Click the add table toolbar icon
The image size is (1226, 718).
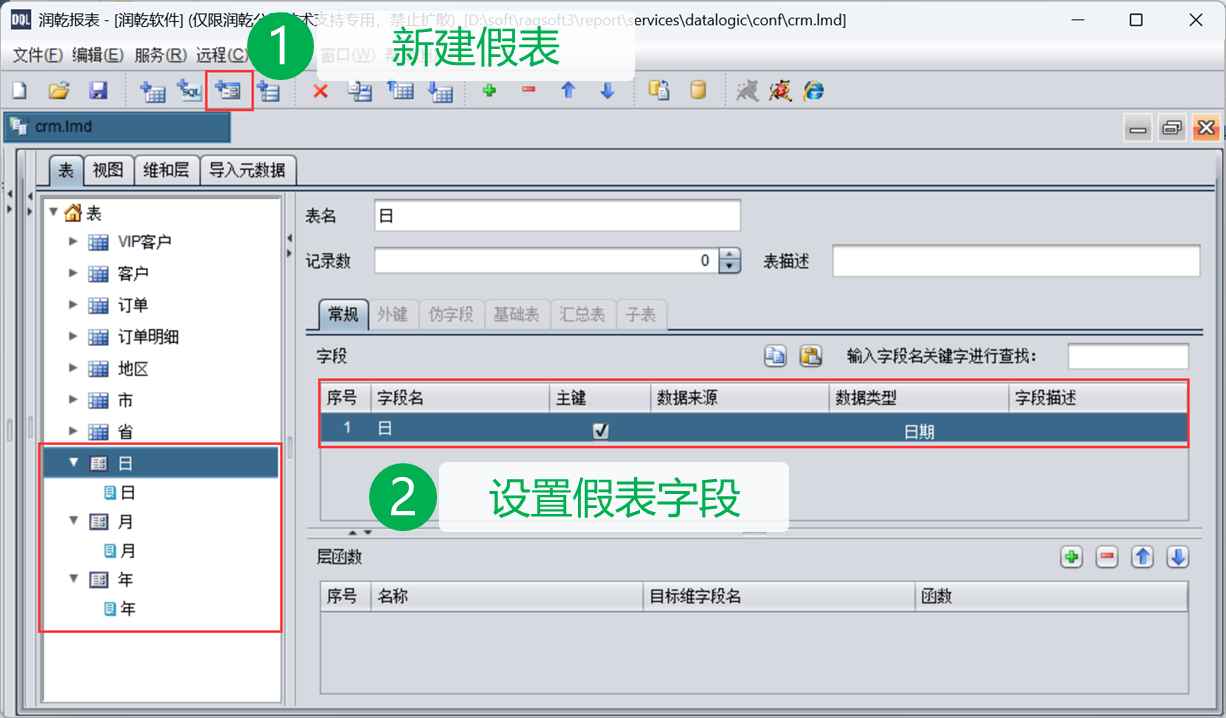[x=152, y=91]
